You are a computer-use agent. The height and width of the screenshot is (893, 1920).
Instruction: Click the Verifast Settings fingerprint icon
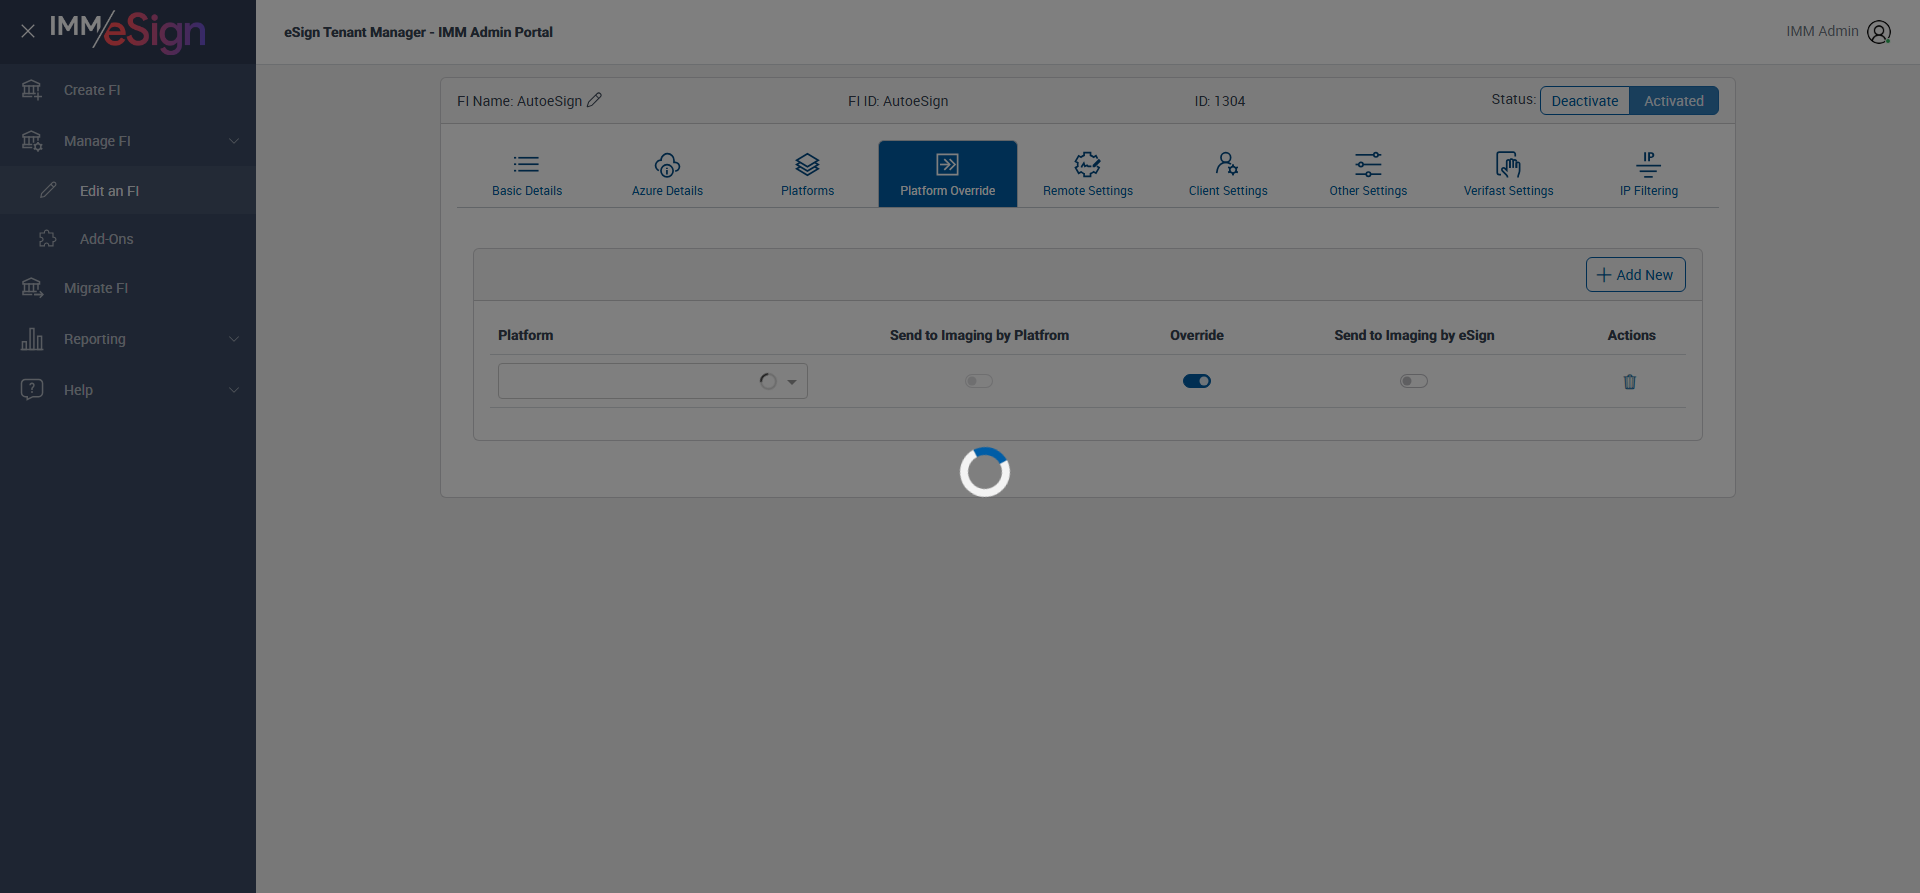[1508, 164]
